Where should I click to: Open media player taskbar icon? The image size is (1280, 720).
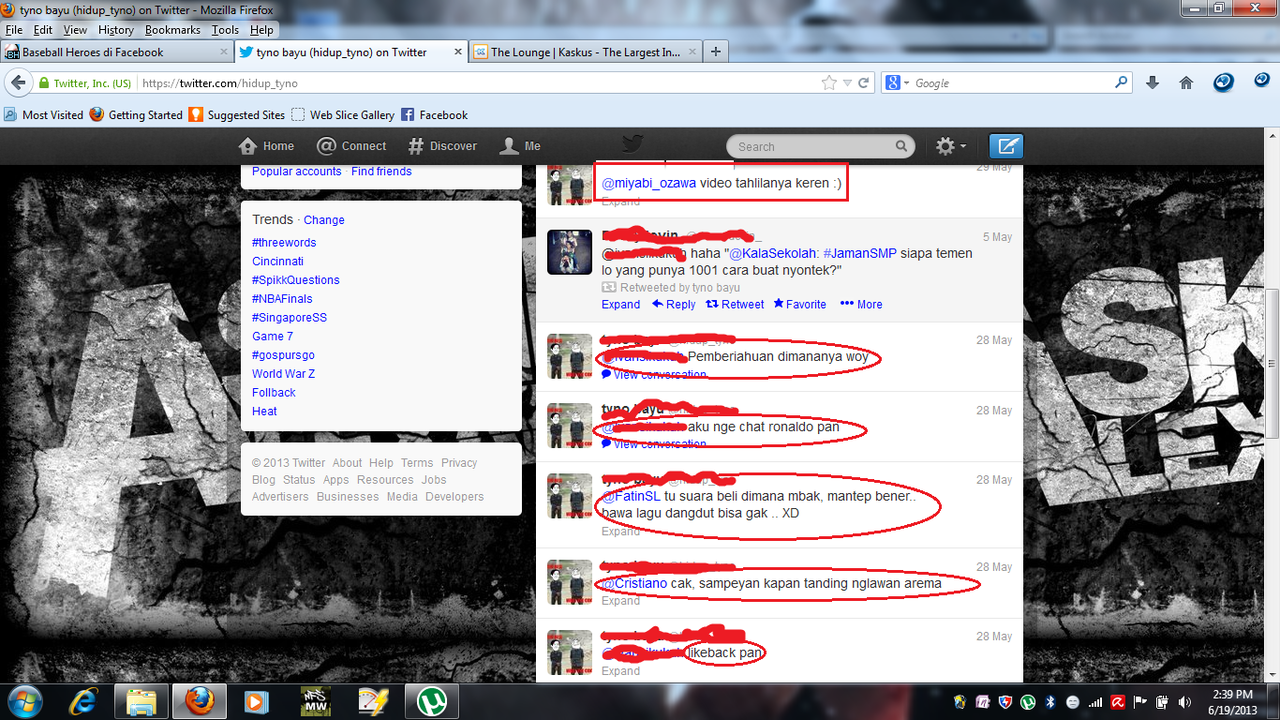258,701
